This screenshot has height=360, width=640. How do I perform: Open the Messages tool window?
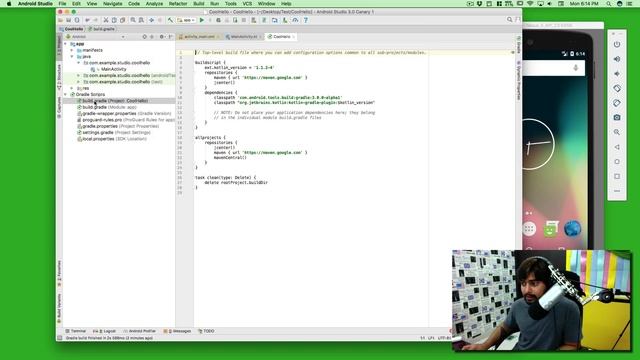pos(177,331)
